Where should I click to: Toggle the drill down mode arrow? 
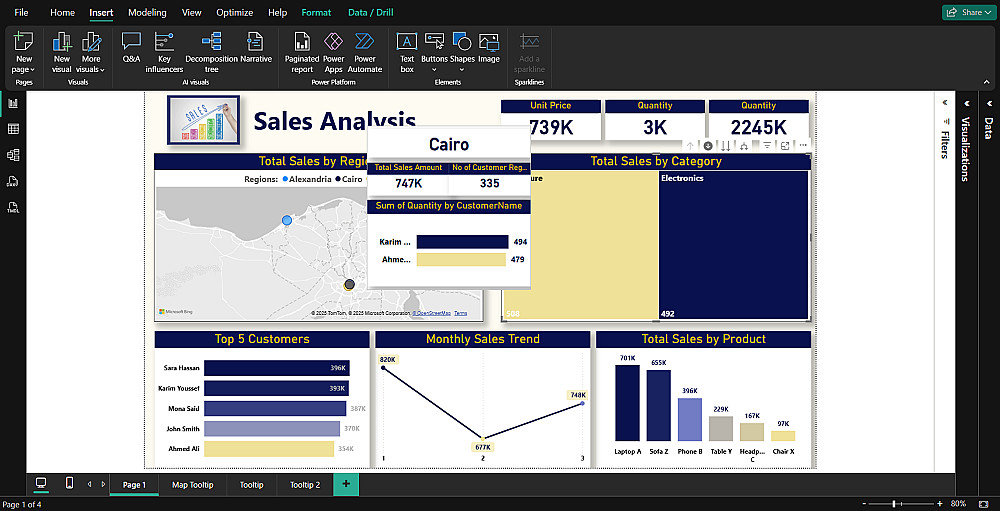click(x=708, y=145)
